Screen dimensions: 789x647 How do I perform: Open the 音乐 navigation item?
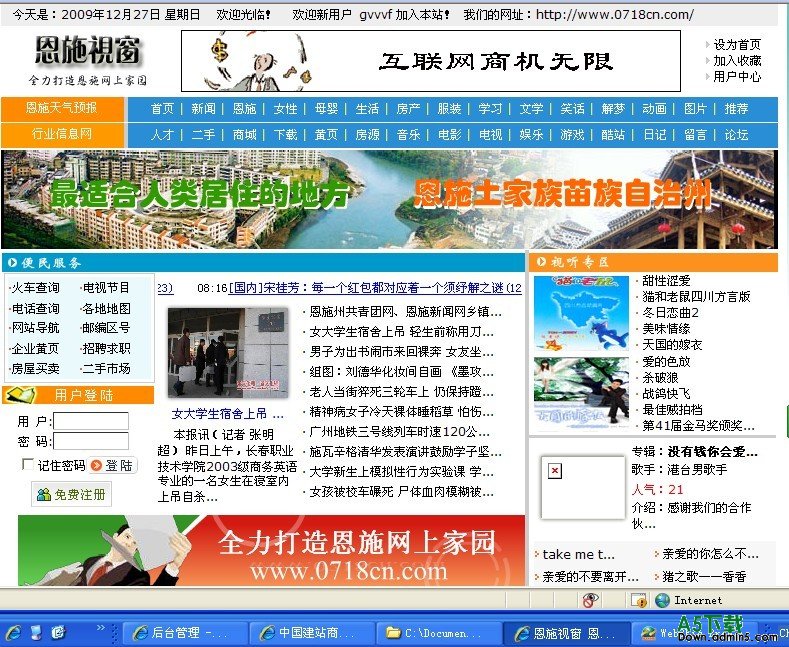click(408, 135)
